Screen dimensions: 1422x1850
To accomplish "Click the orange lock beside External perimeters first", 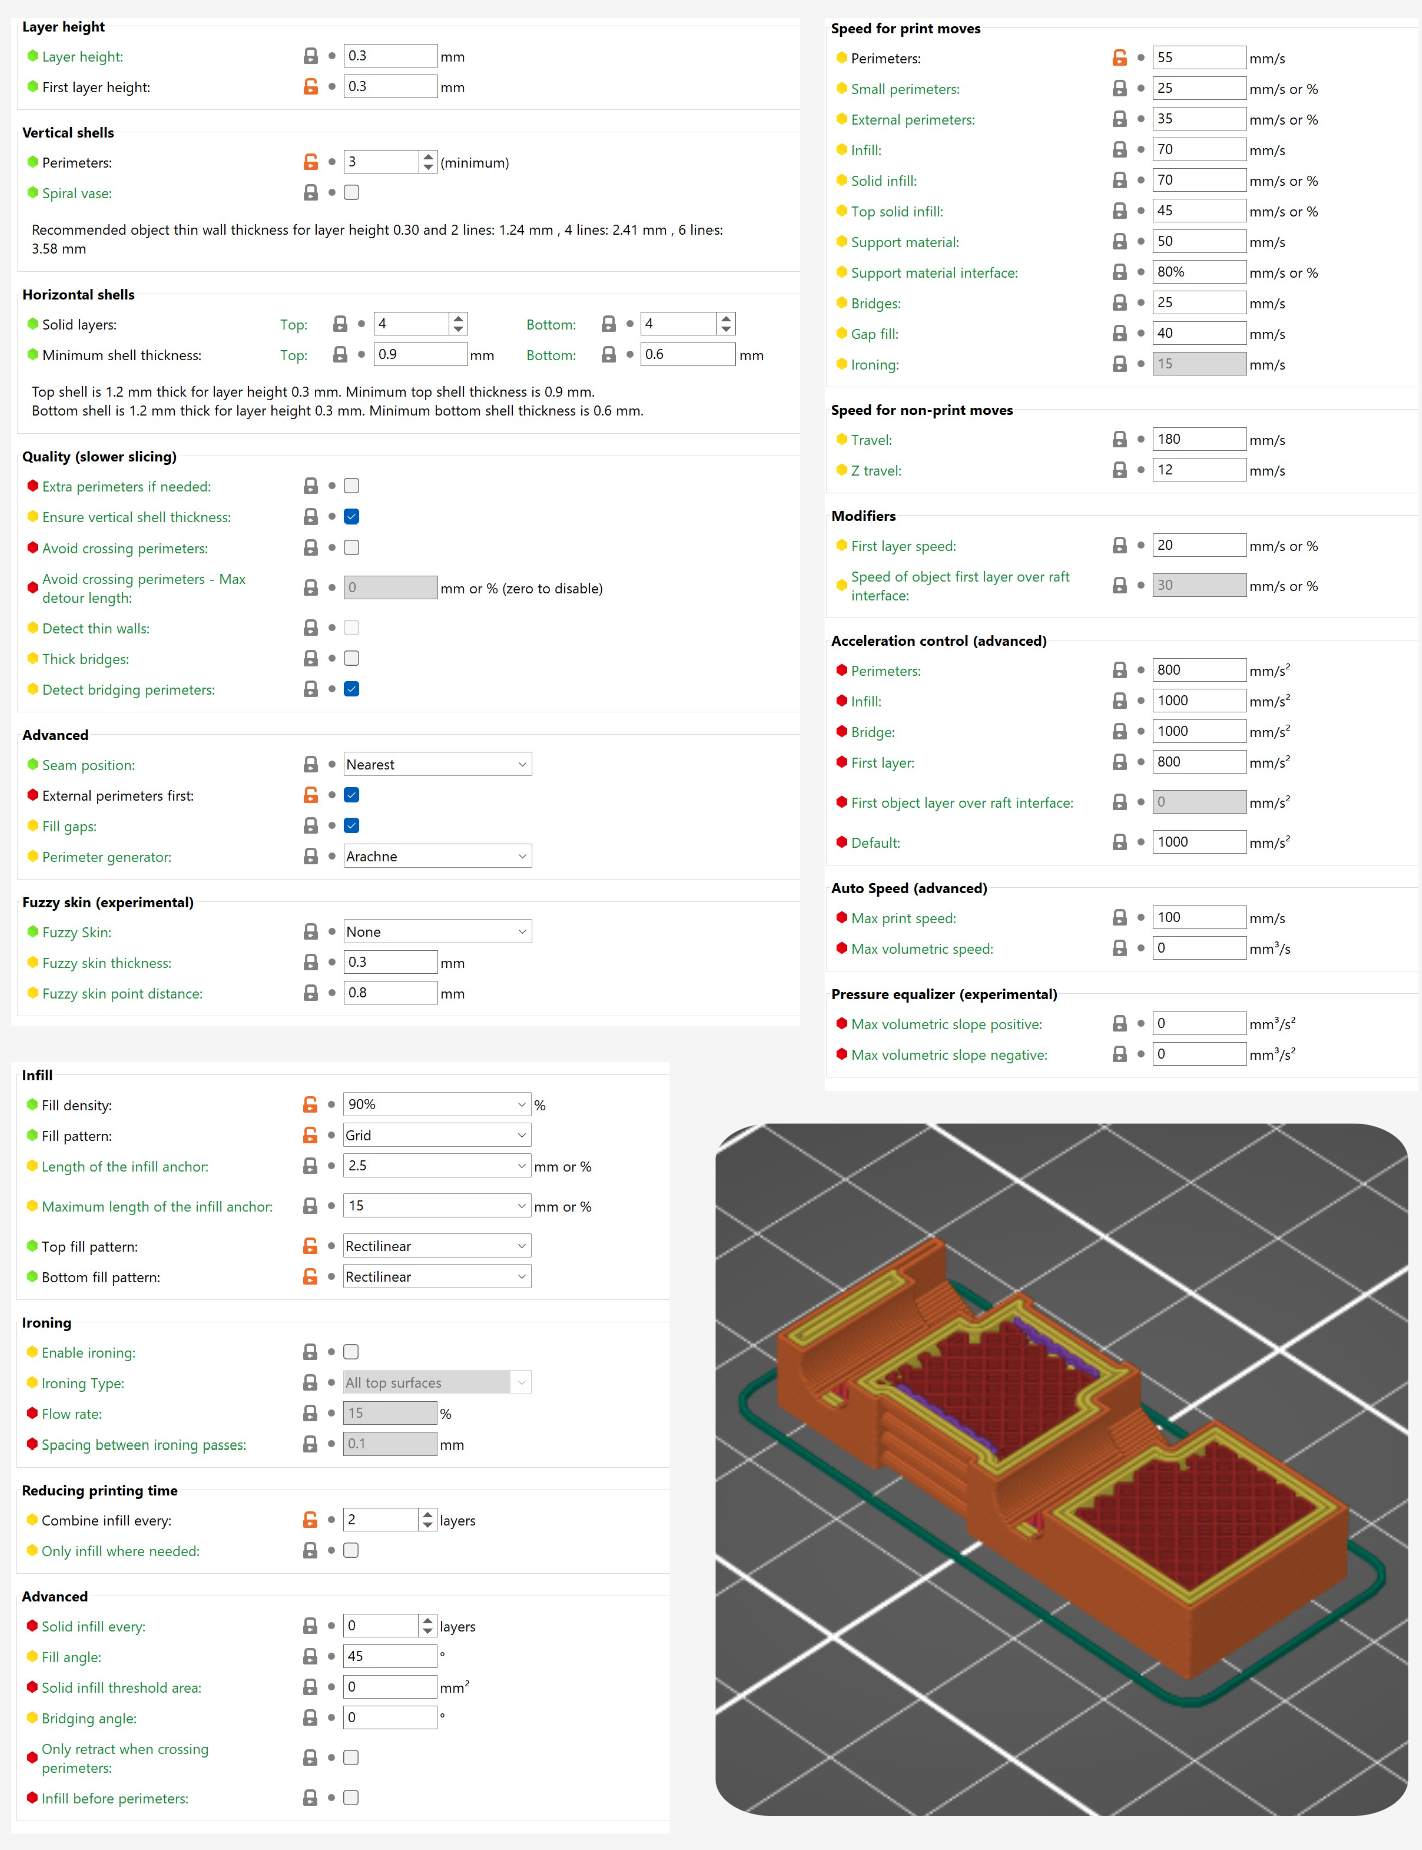I will click(311, 795).
